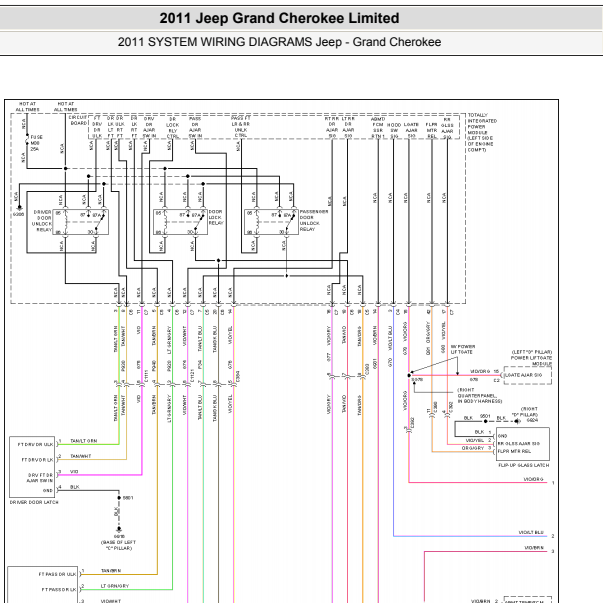Click the "POWER LIFTGATE MODULE" label
The height and width of the screenshot is (603, 603).
(531, 360)
